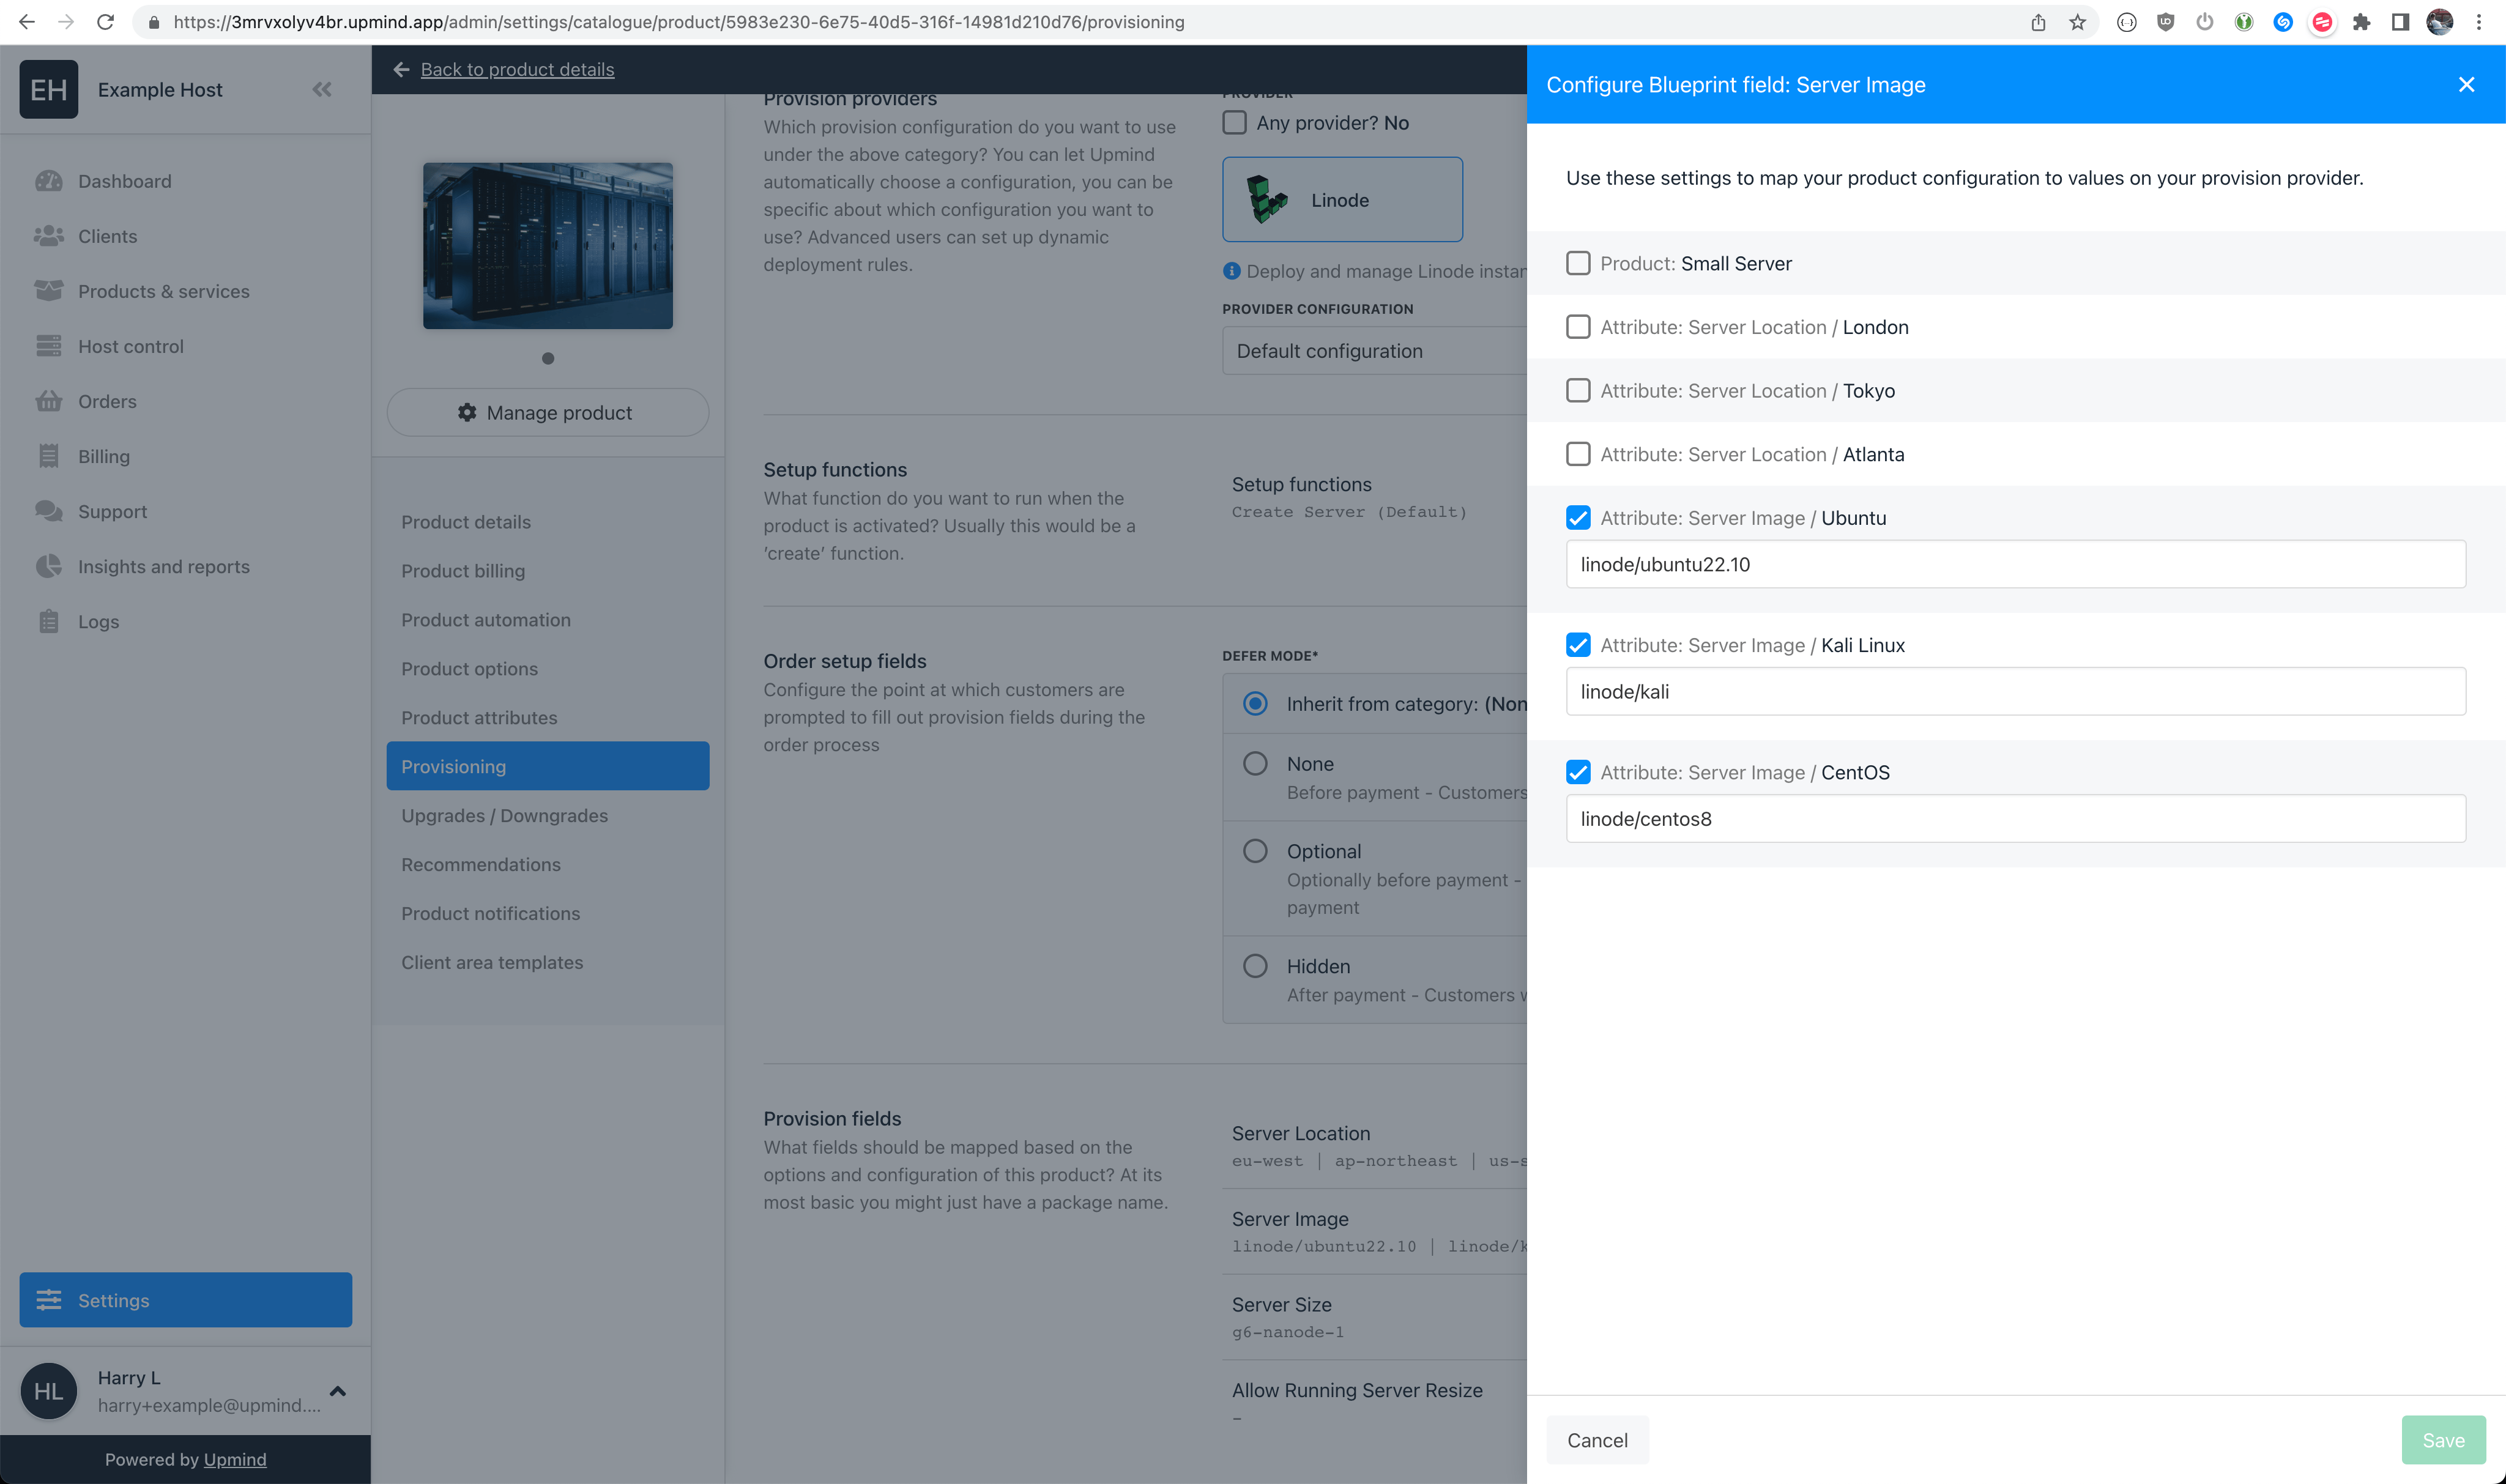Click the Save button
The height and width of the screenshot is (1484, 2506).
pos(2443,1440)
